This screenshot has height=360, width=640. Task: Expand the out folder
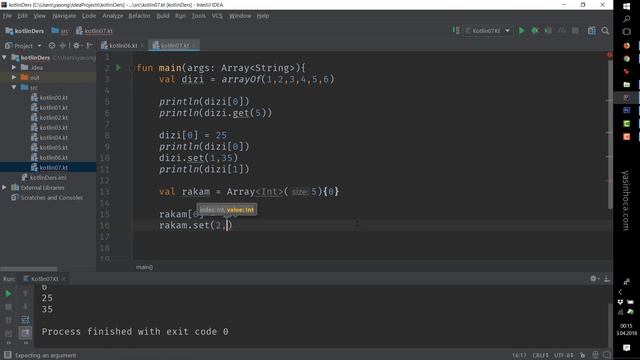point(14,77)
